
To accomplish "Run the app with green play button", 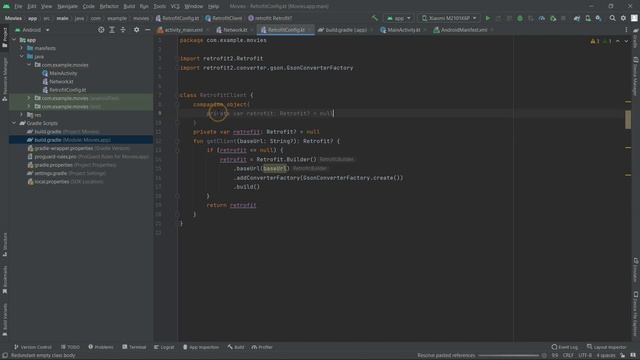I will tap(488, 18).
